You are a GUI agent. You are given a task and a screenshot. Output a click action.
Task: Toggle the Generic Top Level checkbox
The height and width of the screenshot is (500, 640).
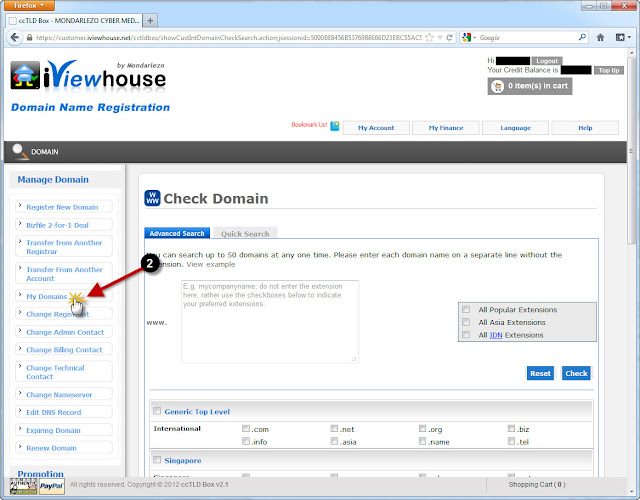point(157,411)
